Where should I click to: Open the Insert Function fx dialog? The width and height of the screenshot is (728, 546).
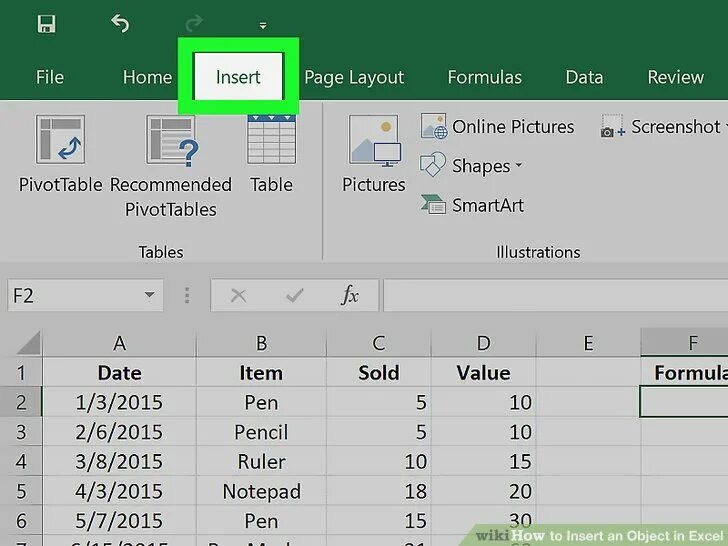click(x=350, y=295)
